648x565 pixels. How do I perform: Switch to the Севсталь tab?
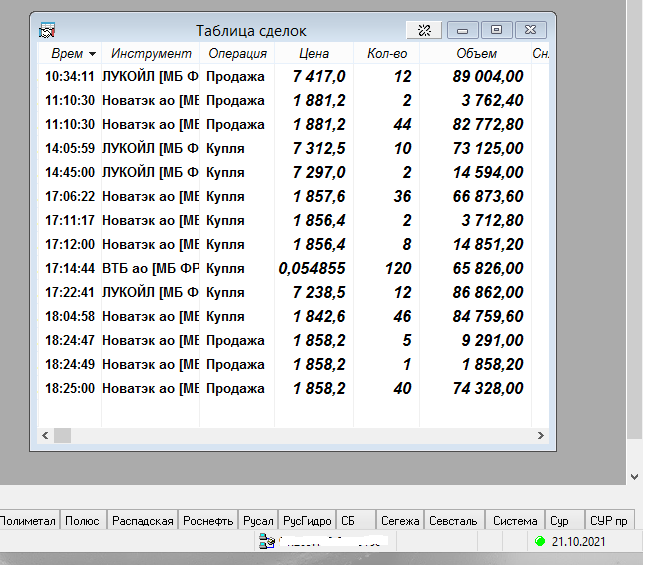(x=453, y=521)
